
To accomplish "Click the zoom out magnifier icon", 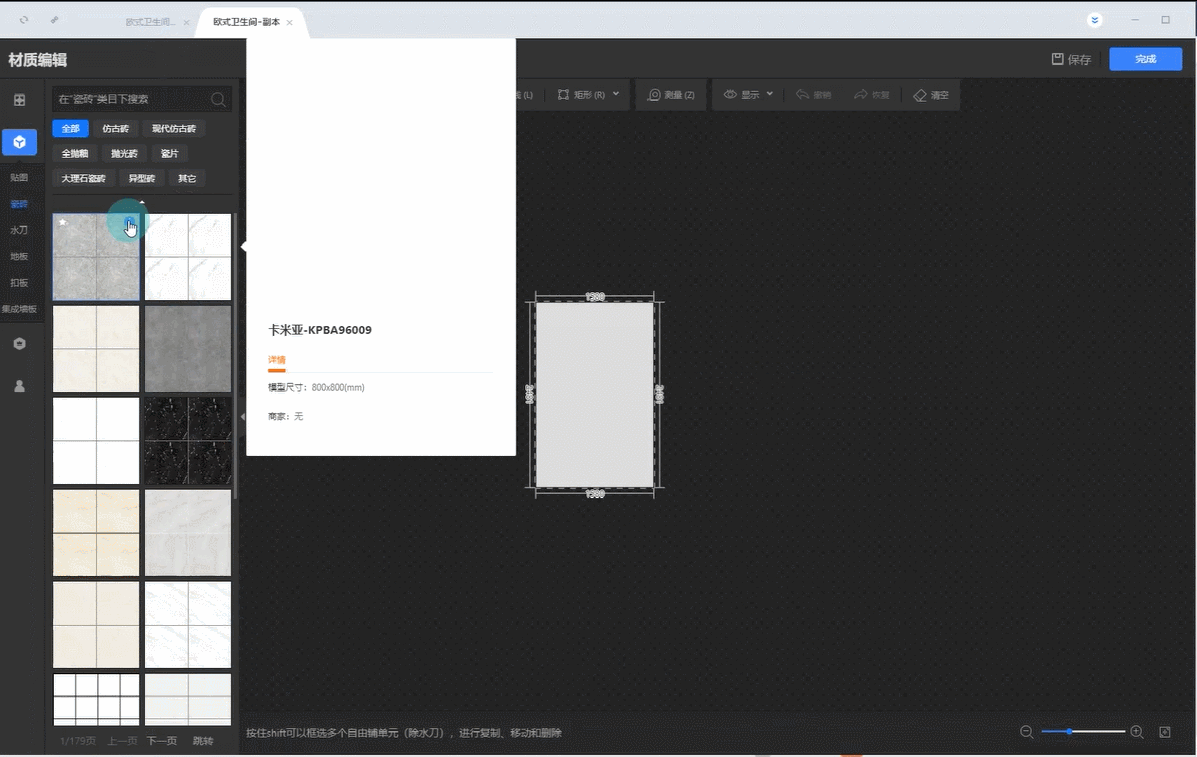I will point(1026,732).
